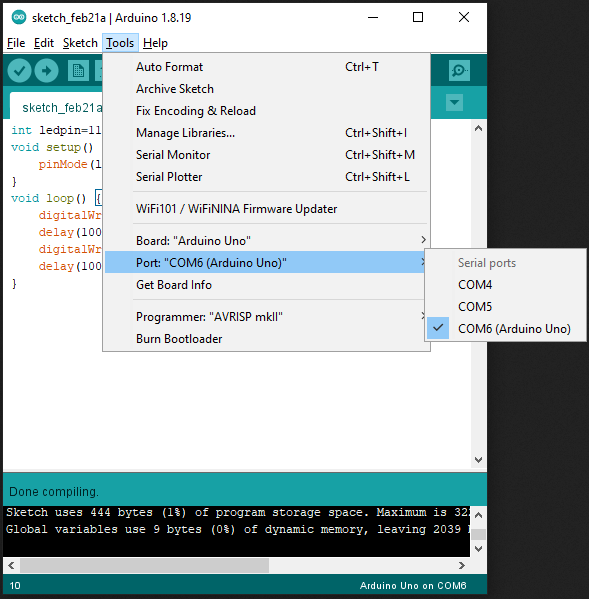589x599 pixels.
Task: Click the New sketch toolbar icon
Action: (x=78, y=71)
